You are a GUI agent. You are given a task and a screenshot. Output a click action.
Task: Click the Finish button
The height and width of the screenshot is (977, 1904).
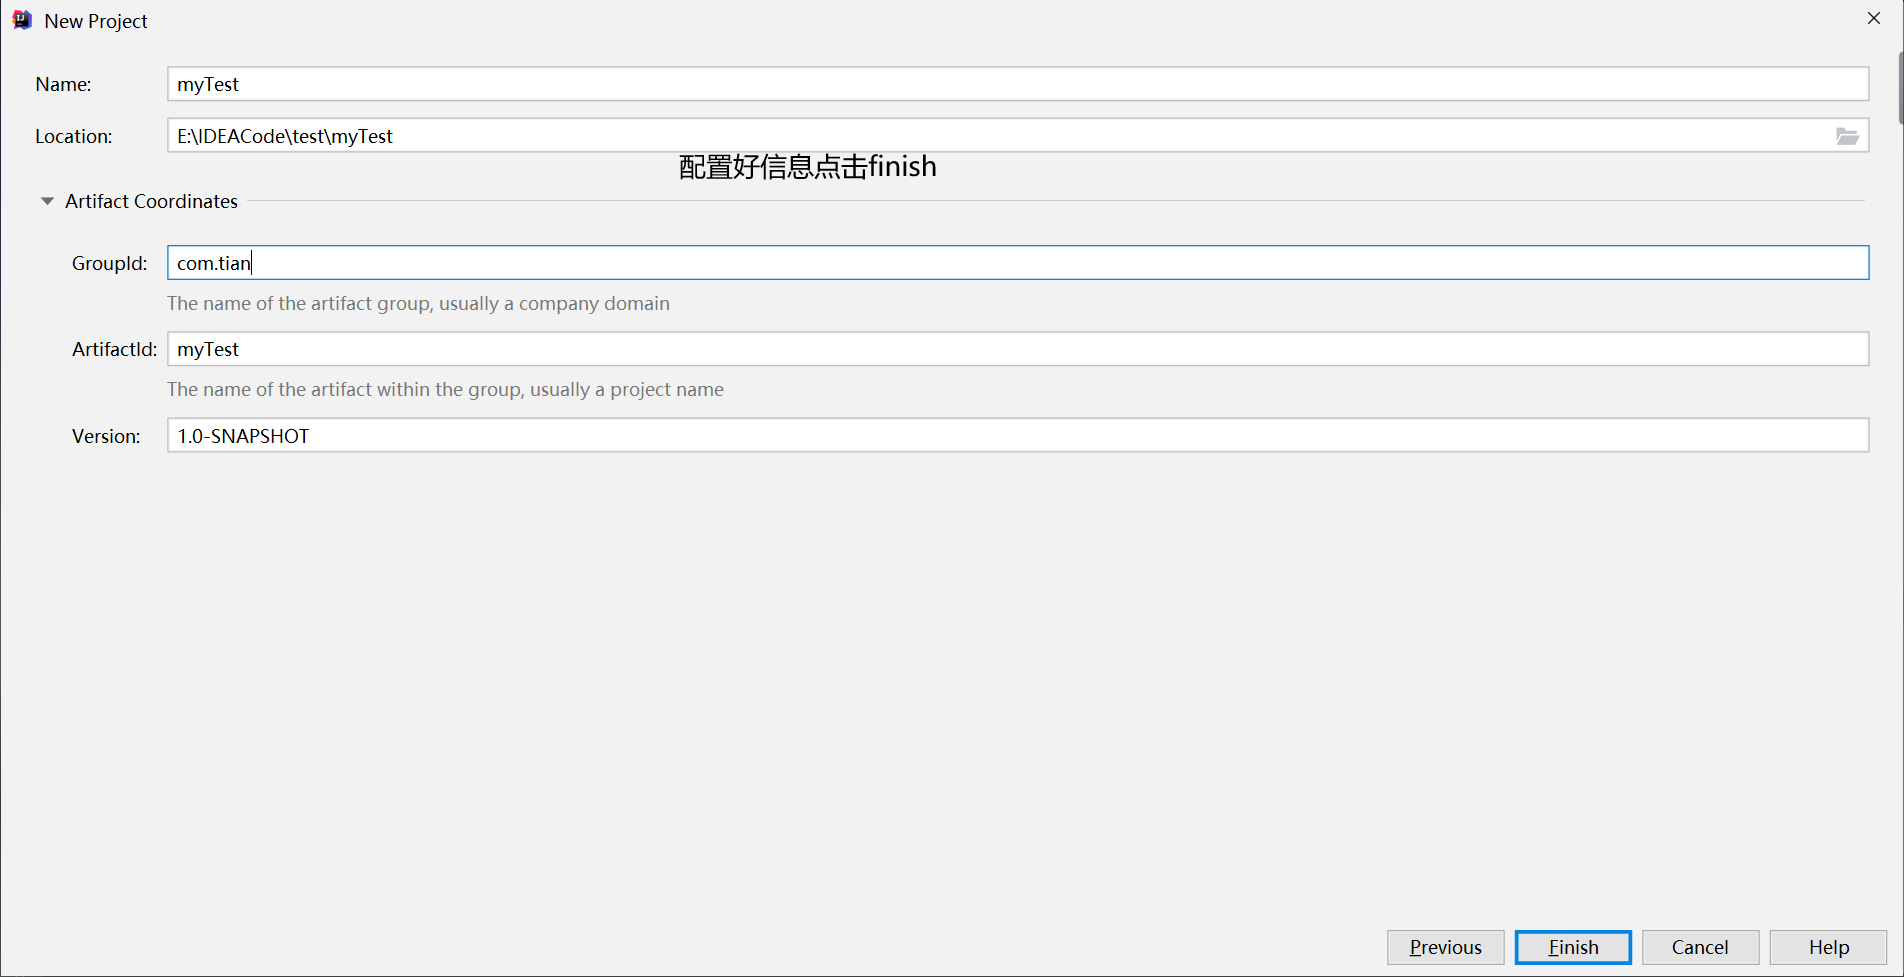click(x=1573, y=947)
